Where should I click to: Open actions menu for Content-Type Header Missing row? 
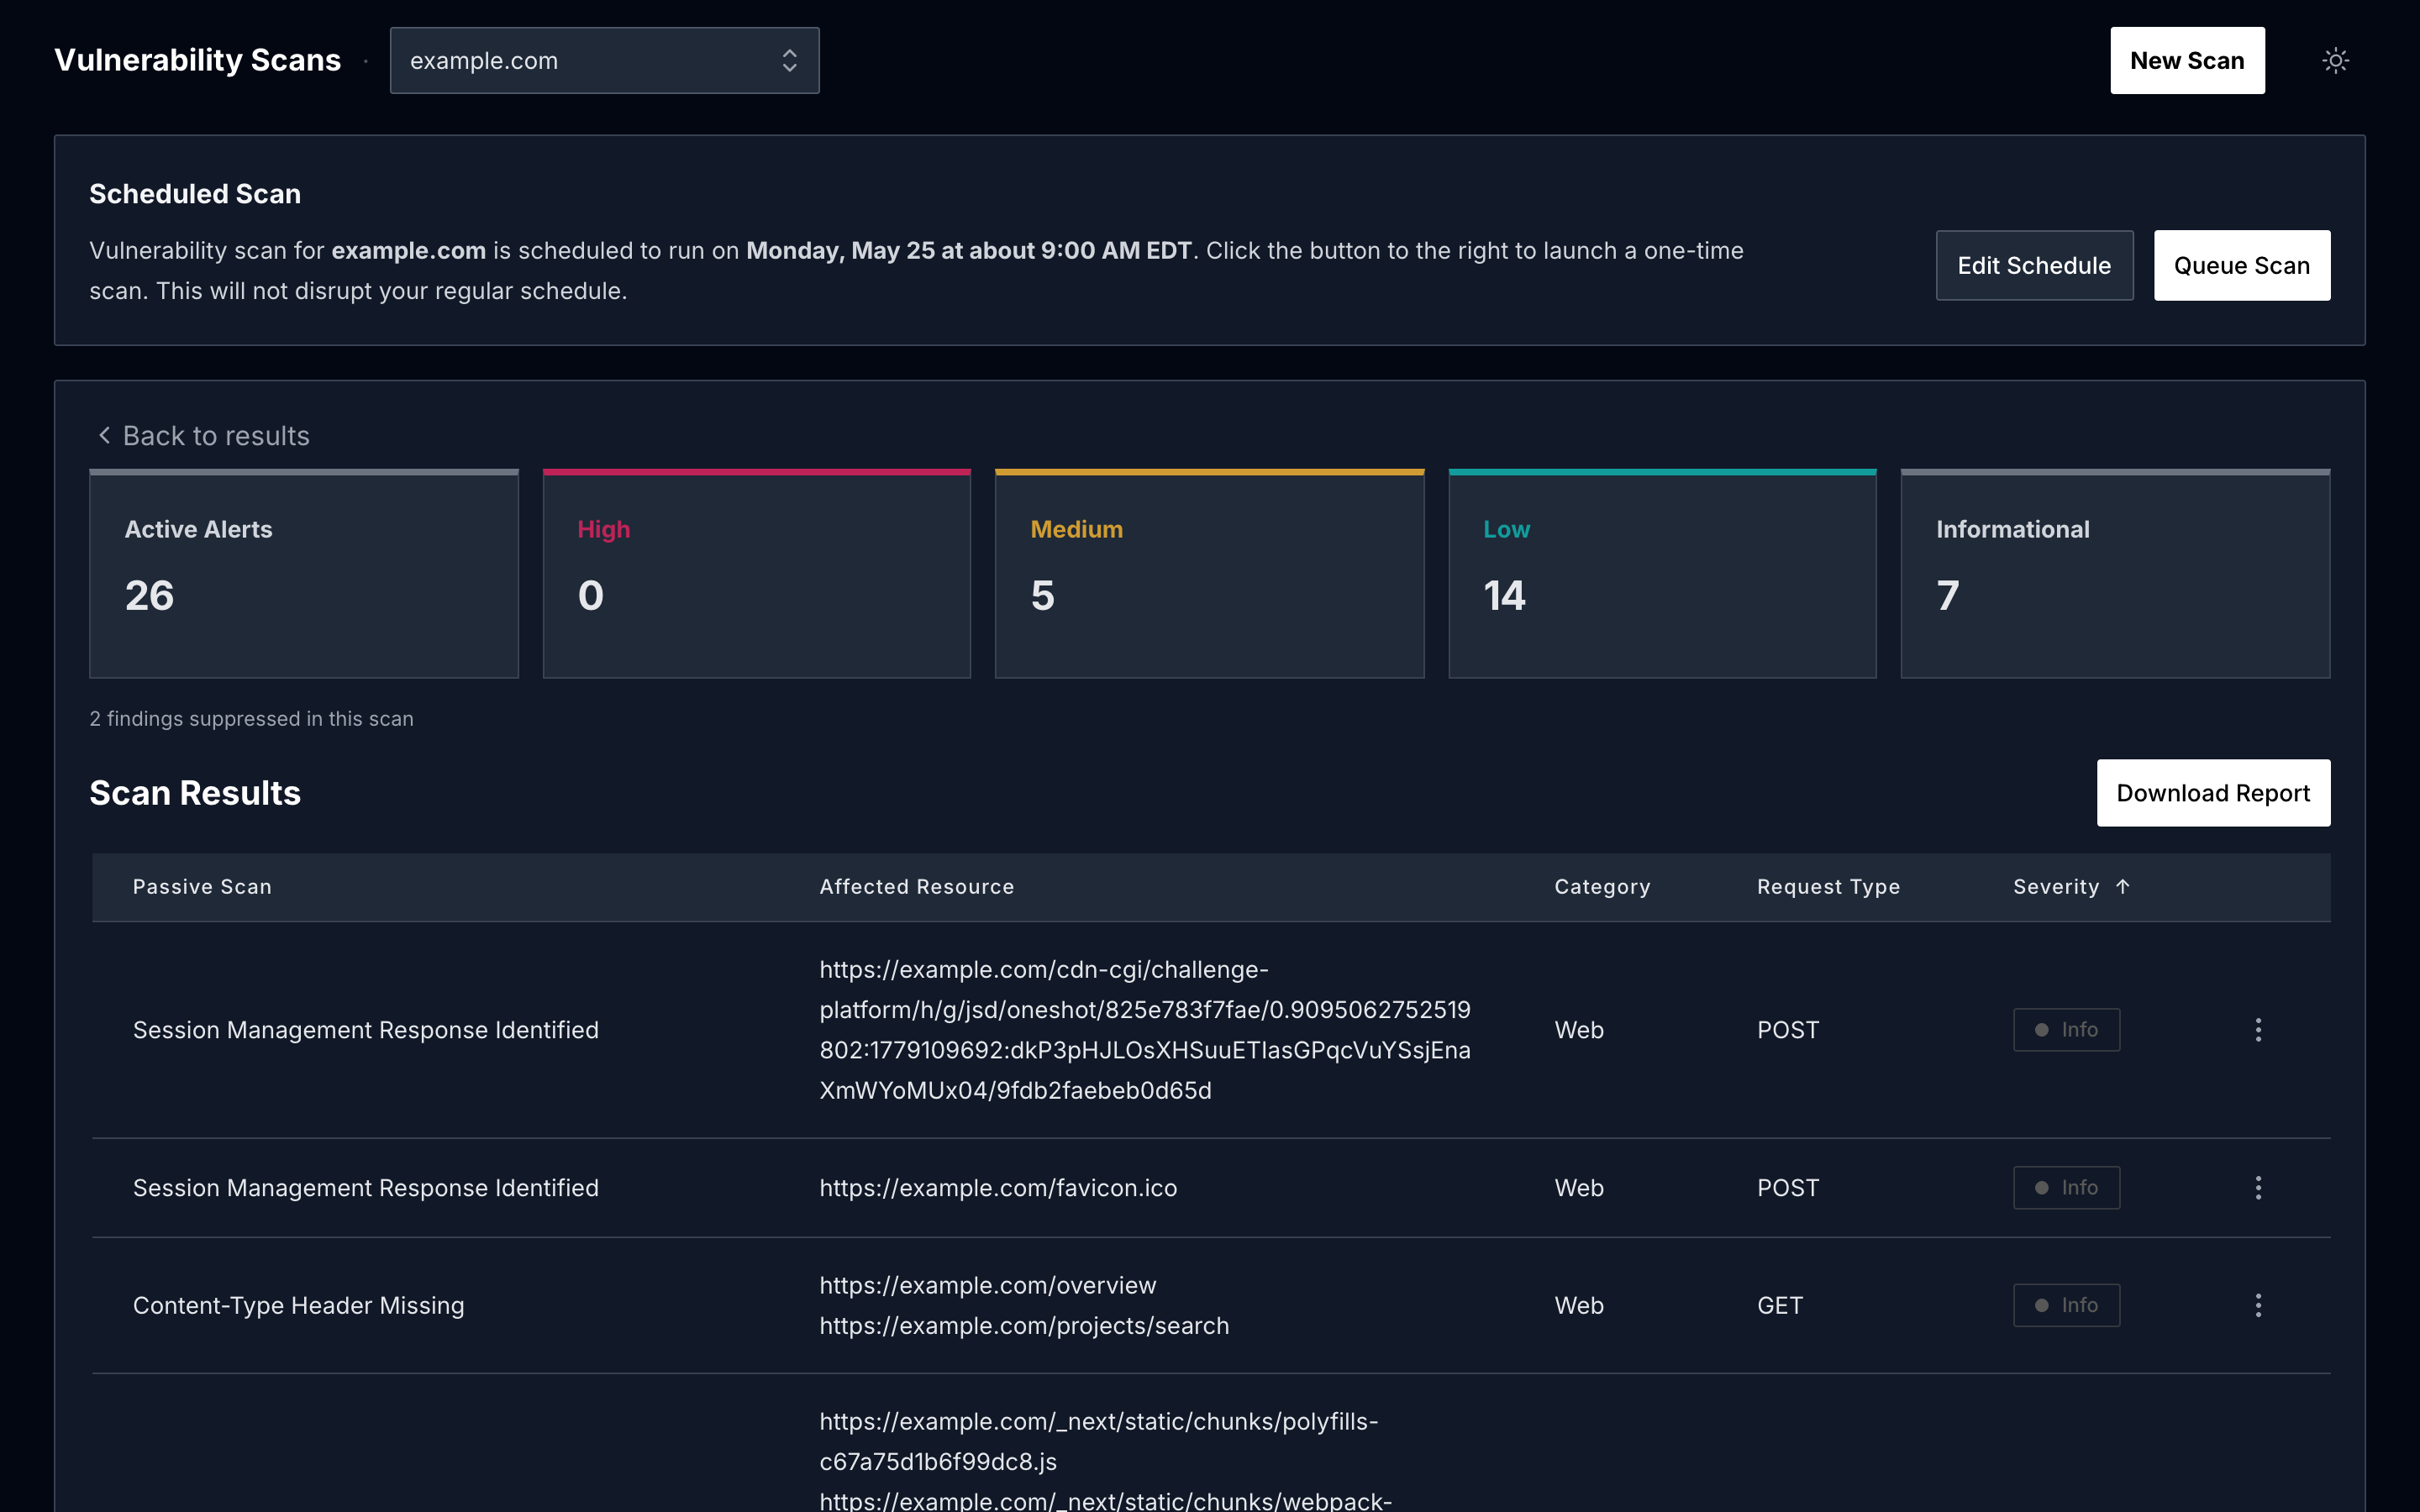pyautogui.click(x=2258, y=1305)
